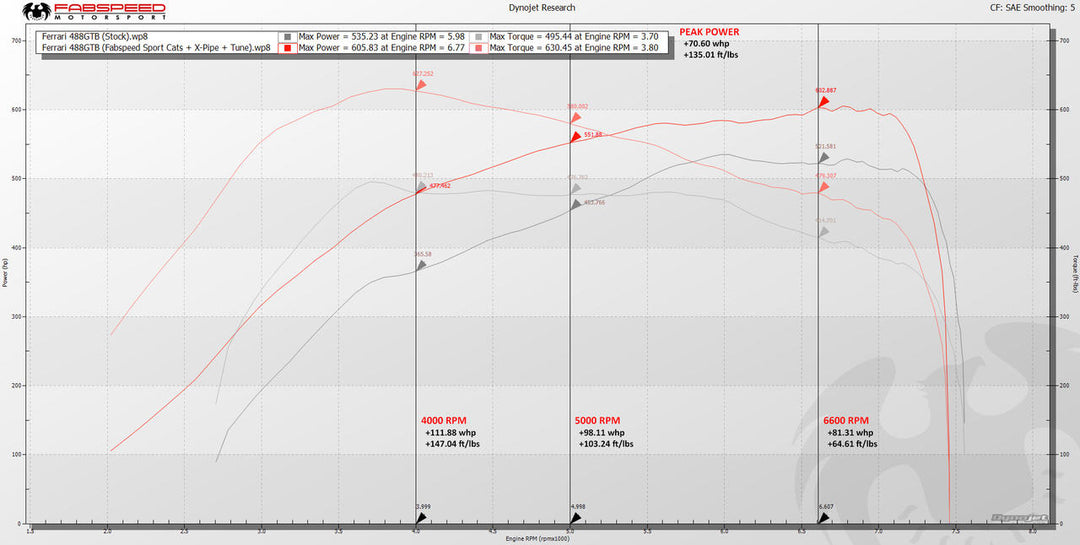Click the red tuned Max Power swatch
Screen dimensions: 1080x545
[288, 47]
